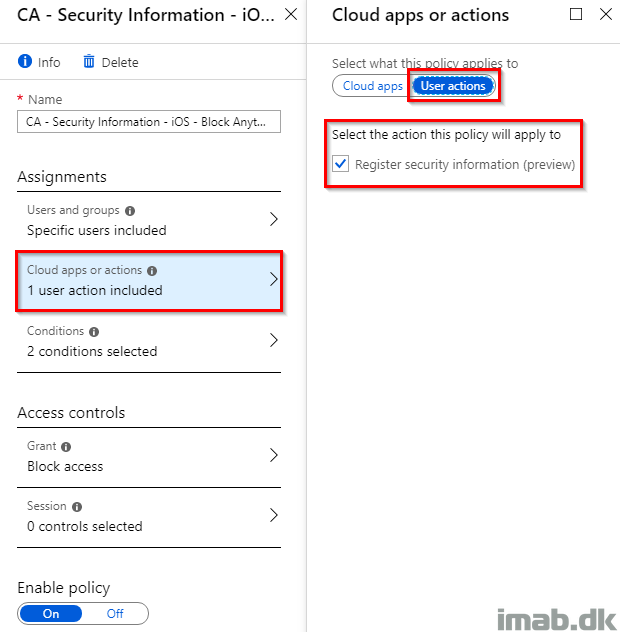This screenshot has width=620, height=632.
Task: Select the Cloud apps tab option
Action: point(372,86)
